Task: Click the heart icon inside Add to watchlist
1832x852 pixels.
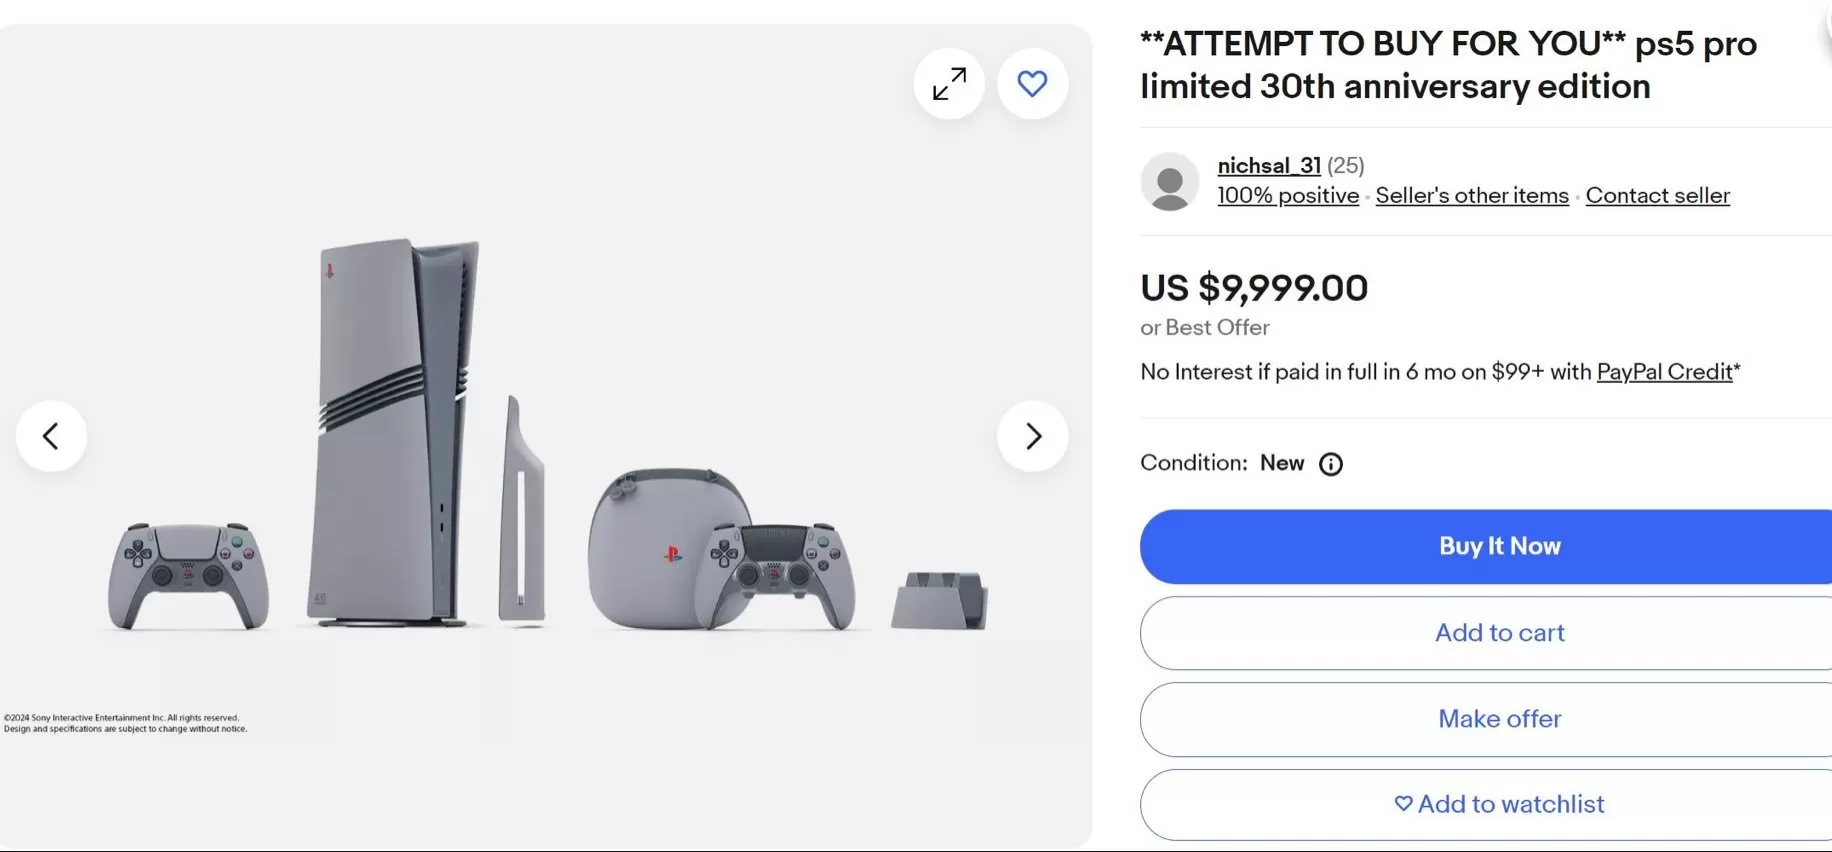Action: (1403, 803)
